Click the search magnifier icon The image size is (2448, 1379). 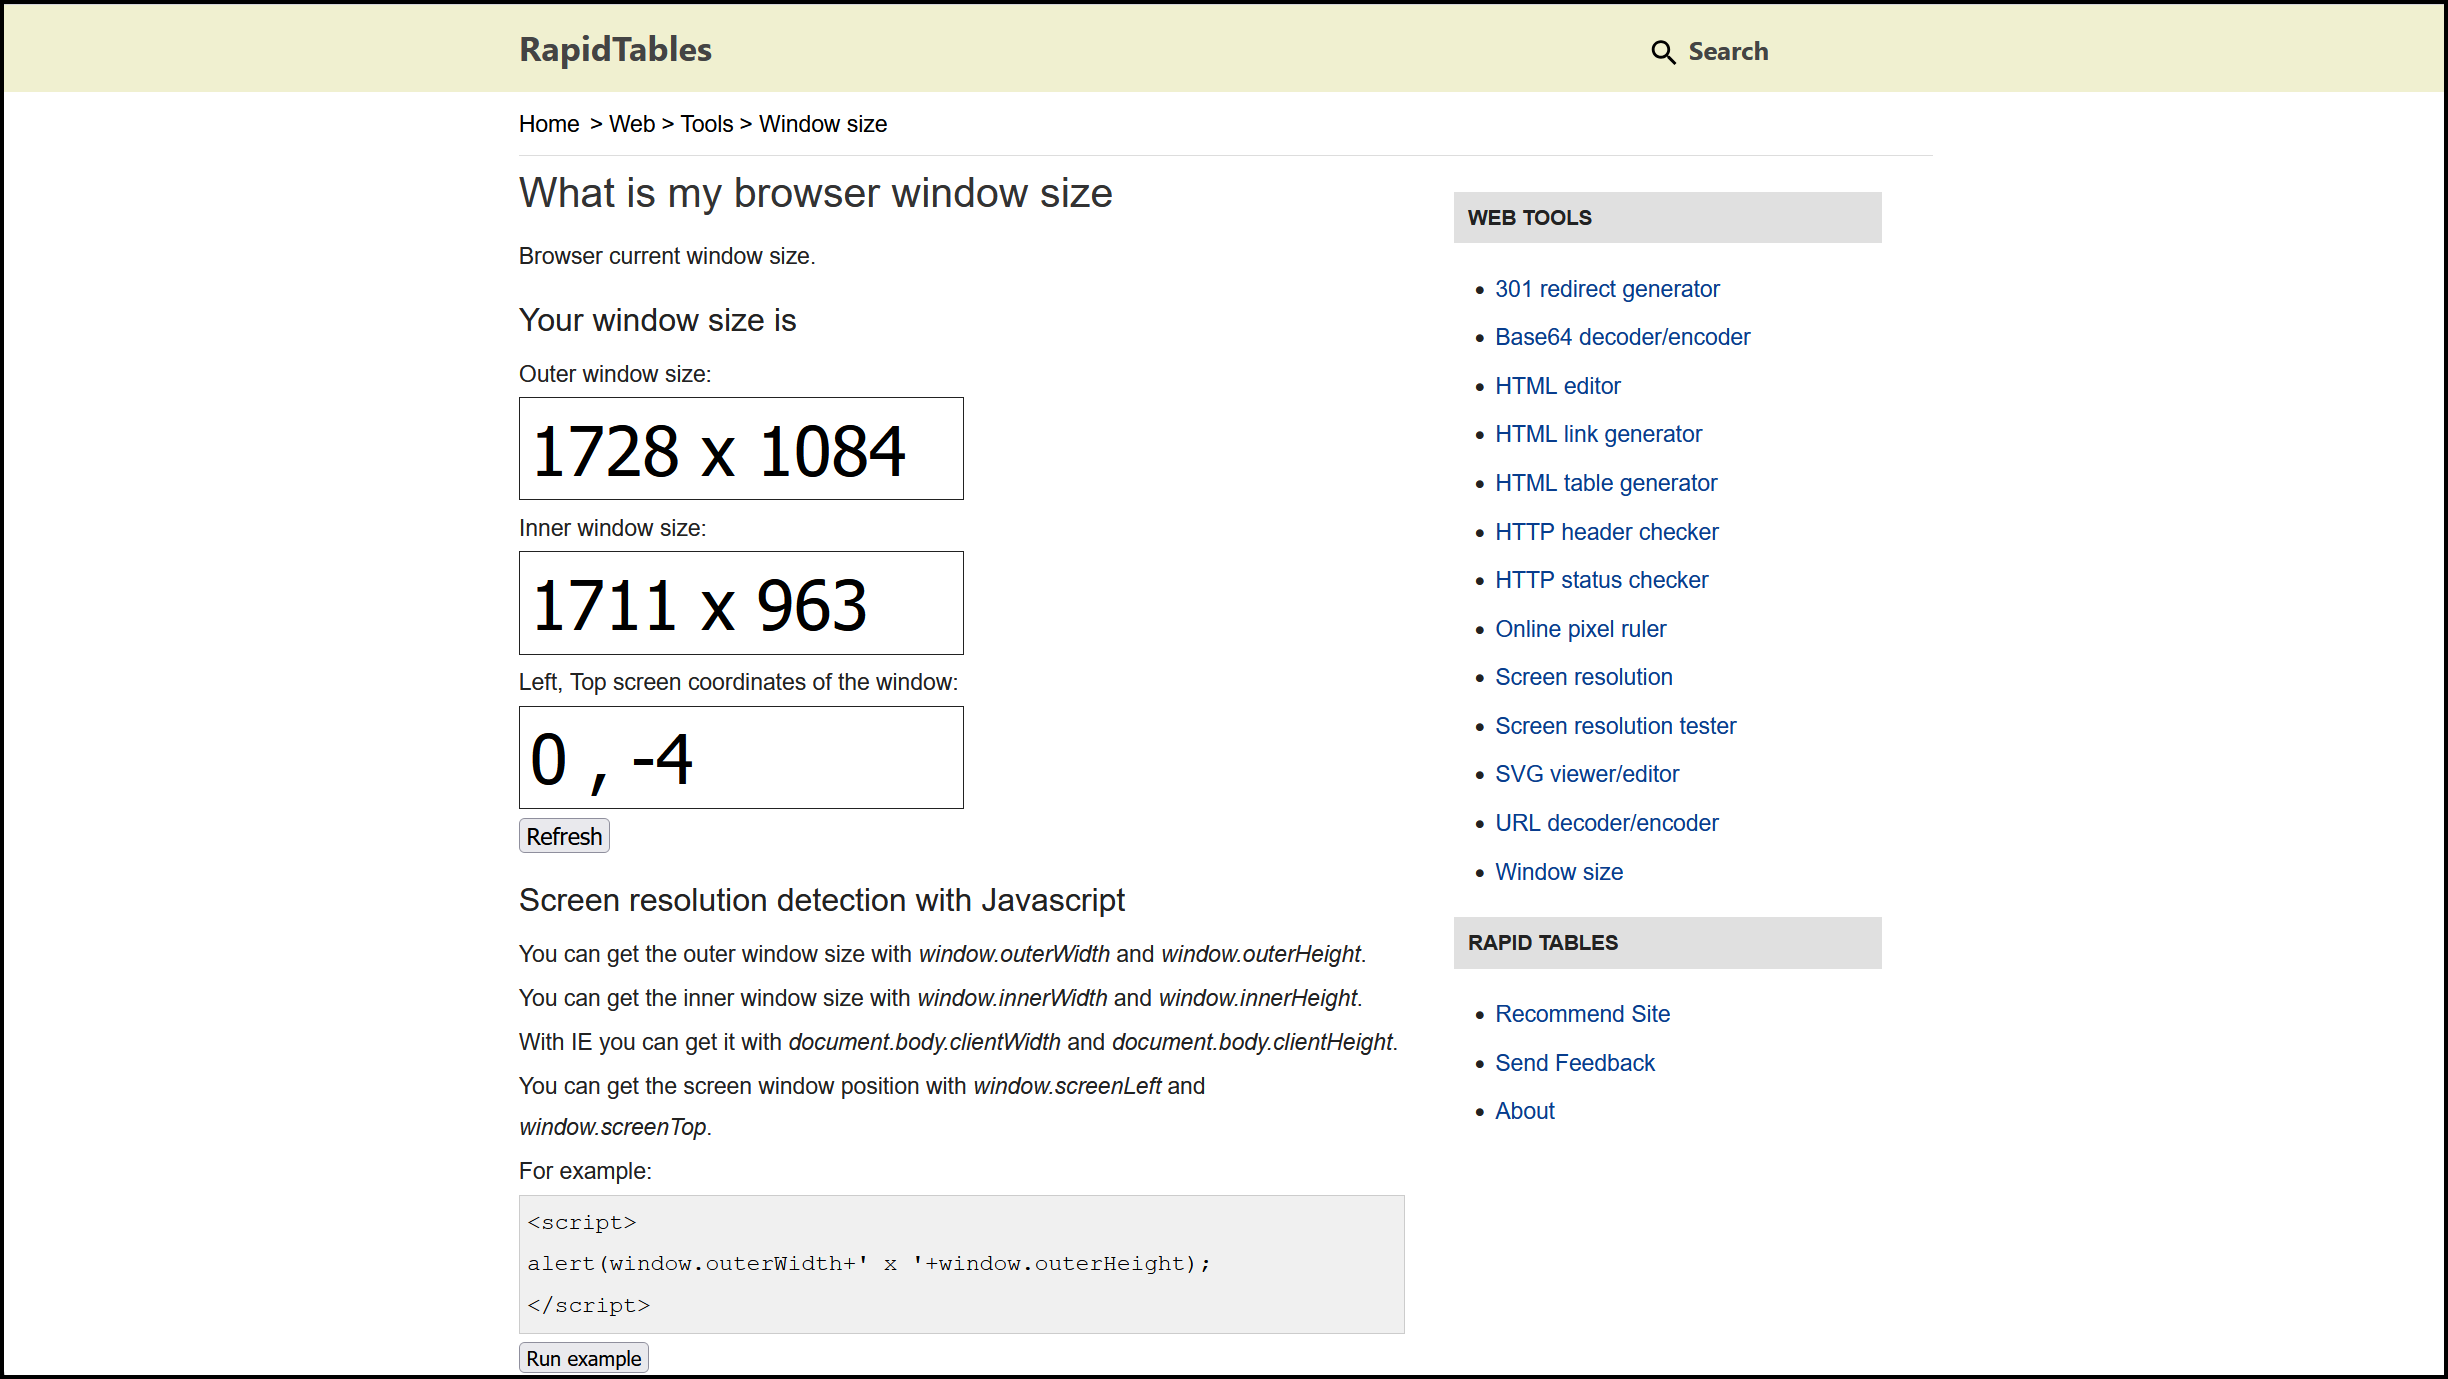1662,52
